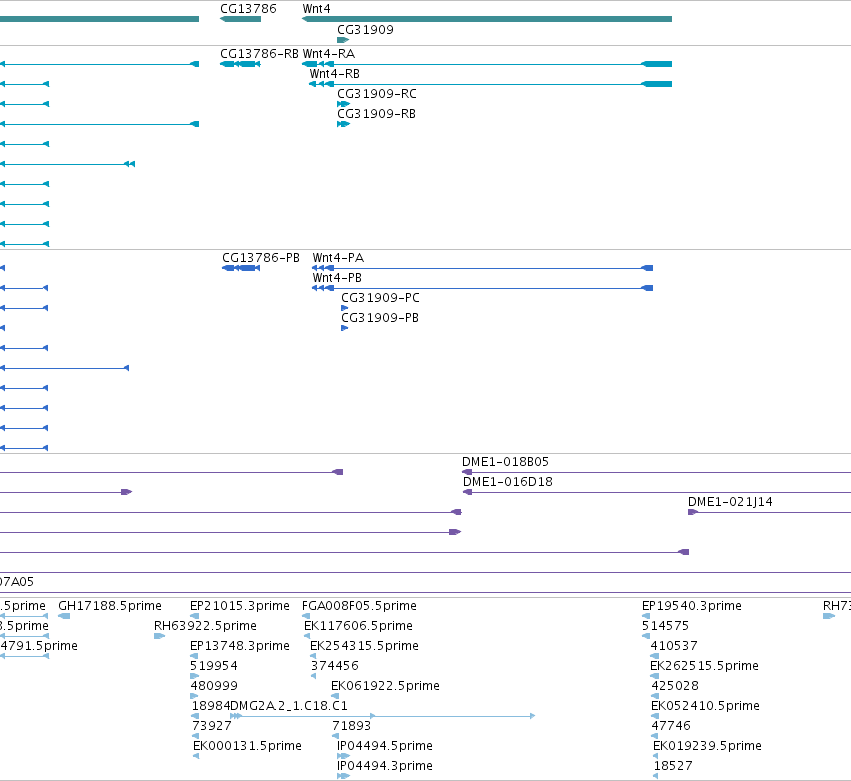Click the CG31909-RC transcript label
The height and width of the screenshot is (781, 851).
(x=377, y=94)
